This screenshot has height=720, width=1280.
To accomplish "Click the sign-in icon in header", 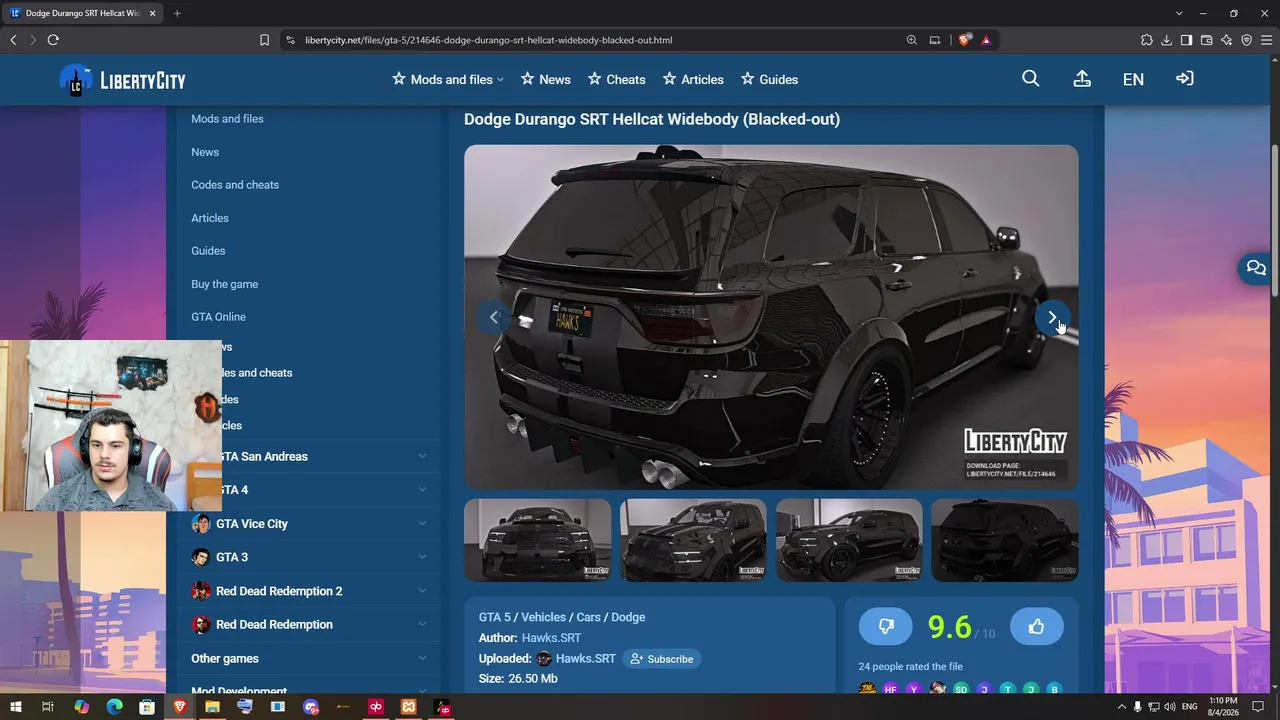I will coord(1185,79).
